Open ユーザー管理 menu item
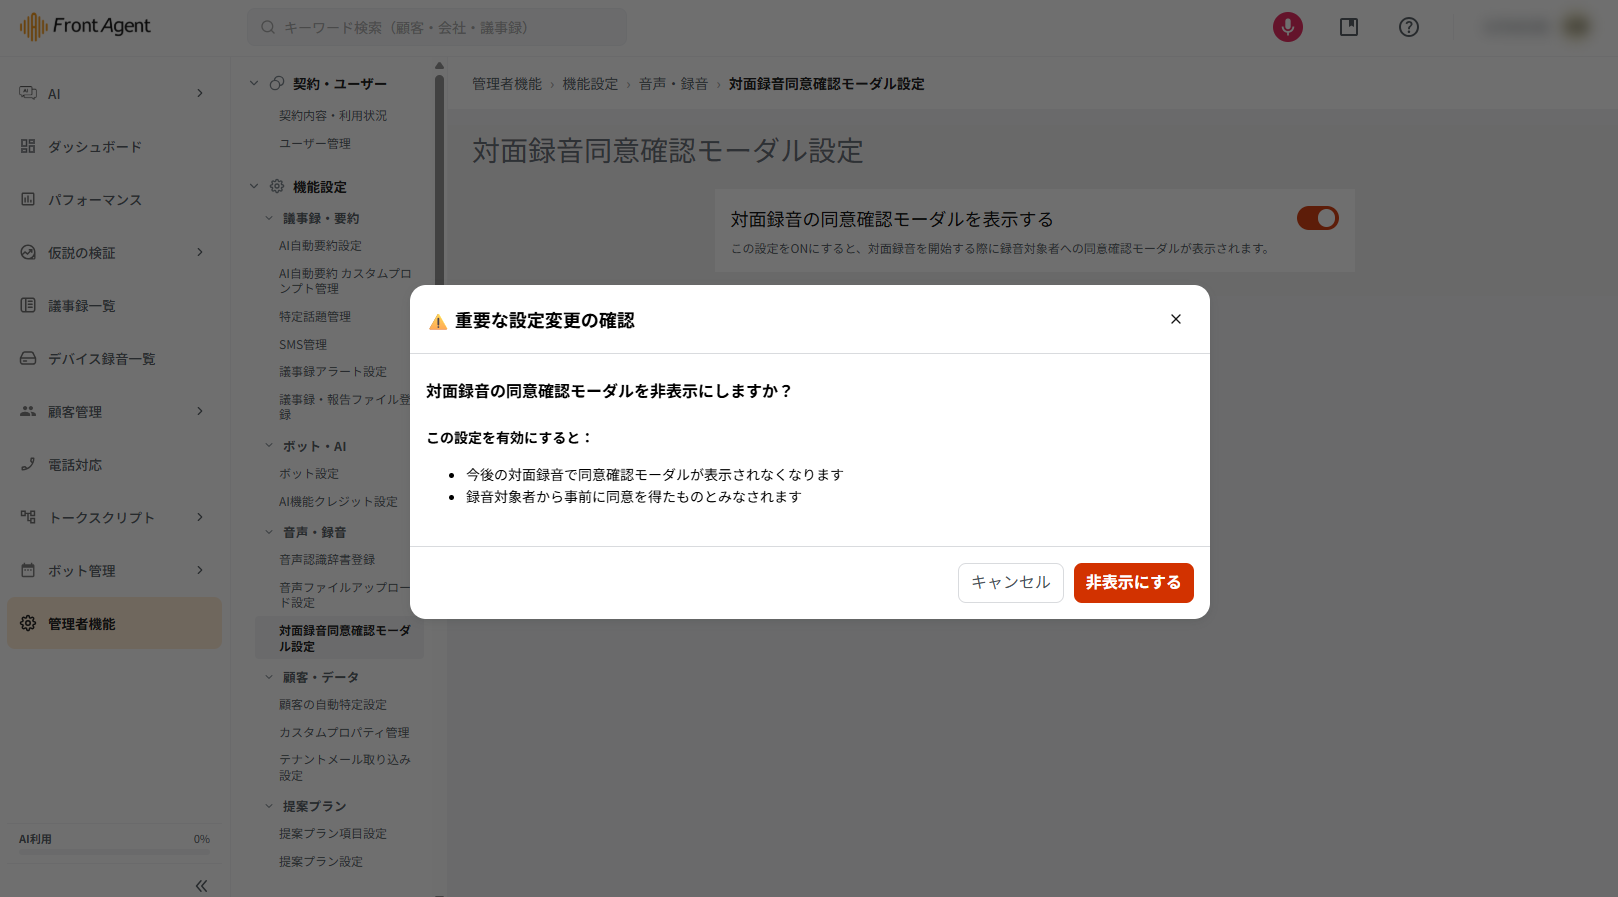This screenshot has width=1618, height=897. [315, 144]
